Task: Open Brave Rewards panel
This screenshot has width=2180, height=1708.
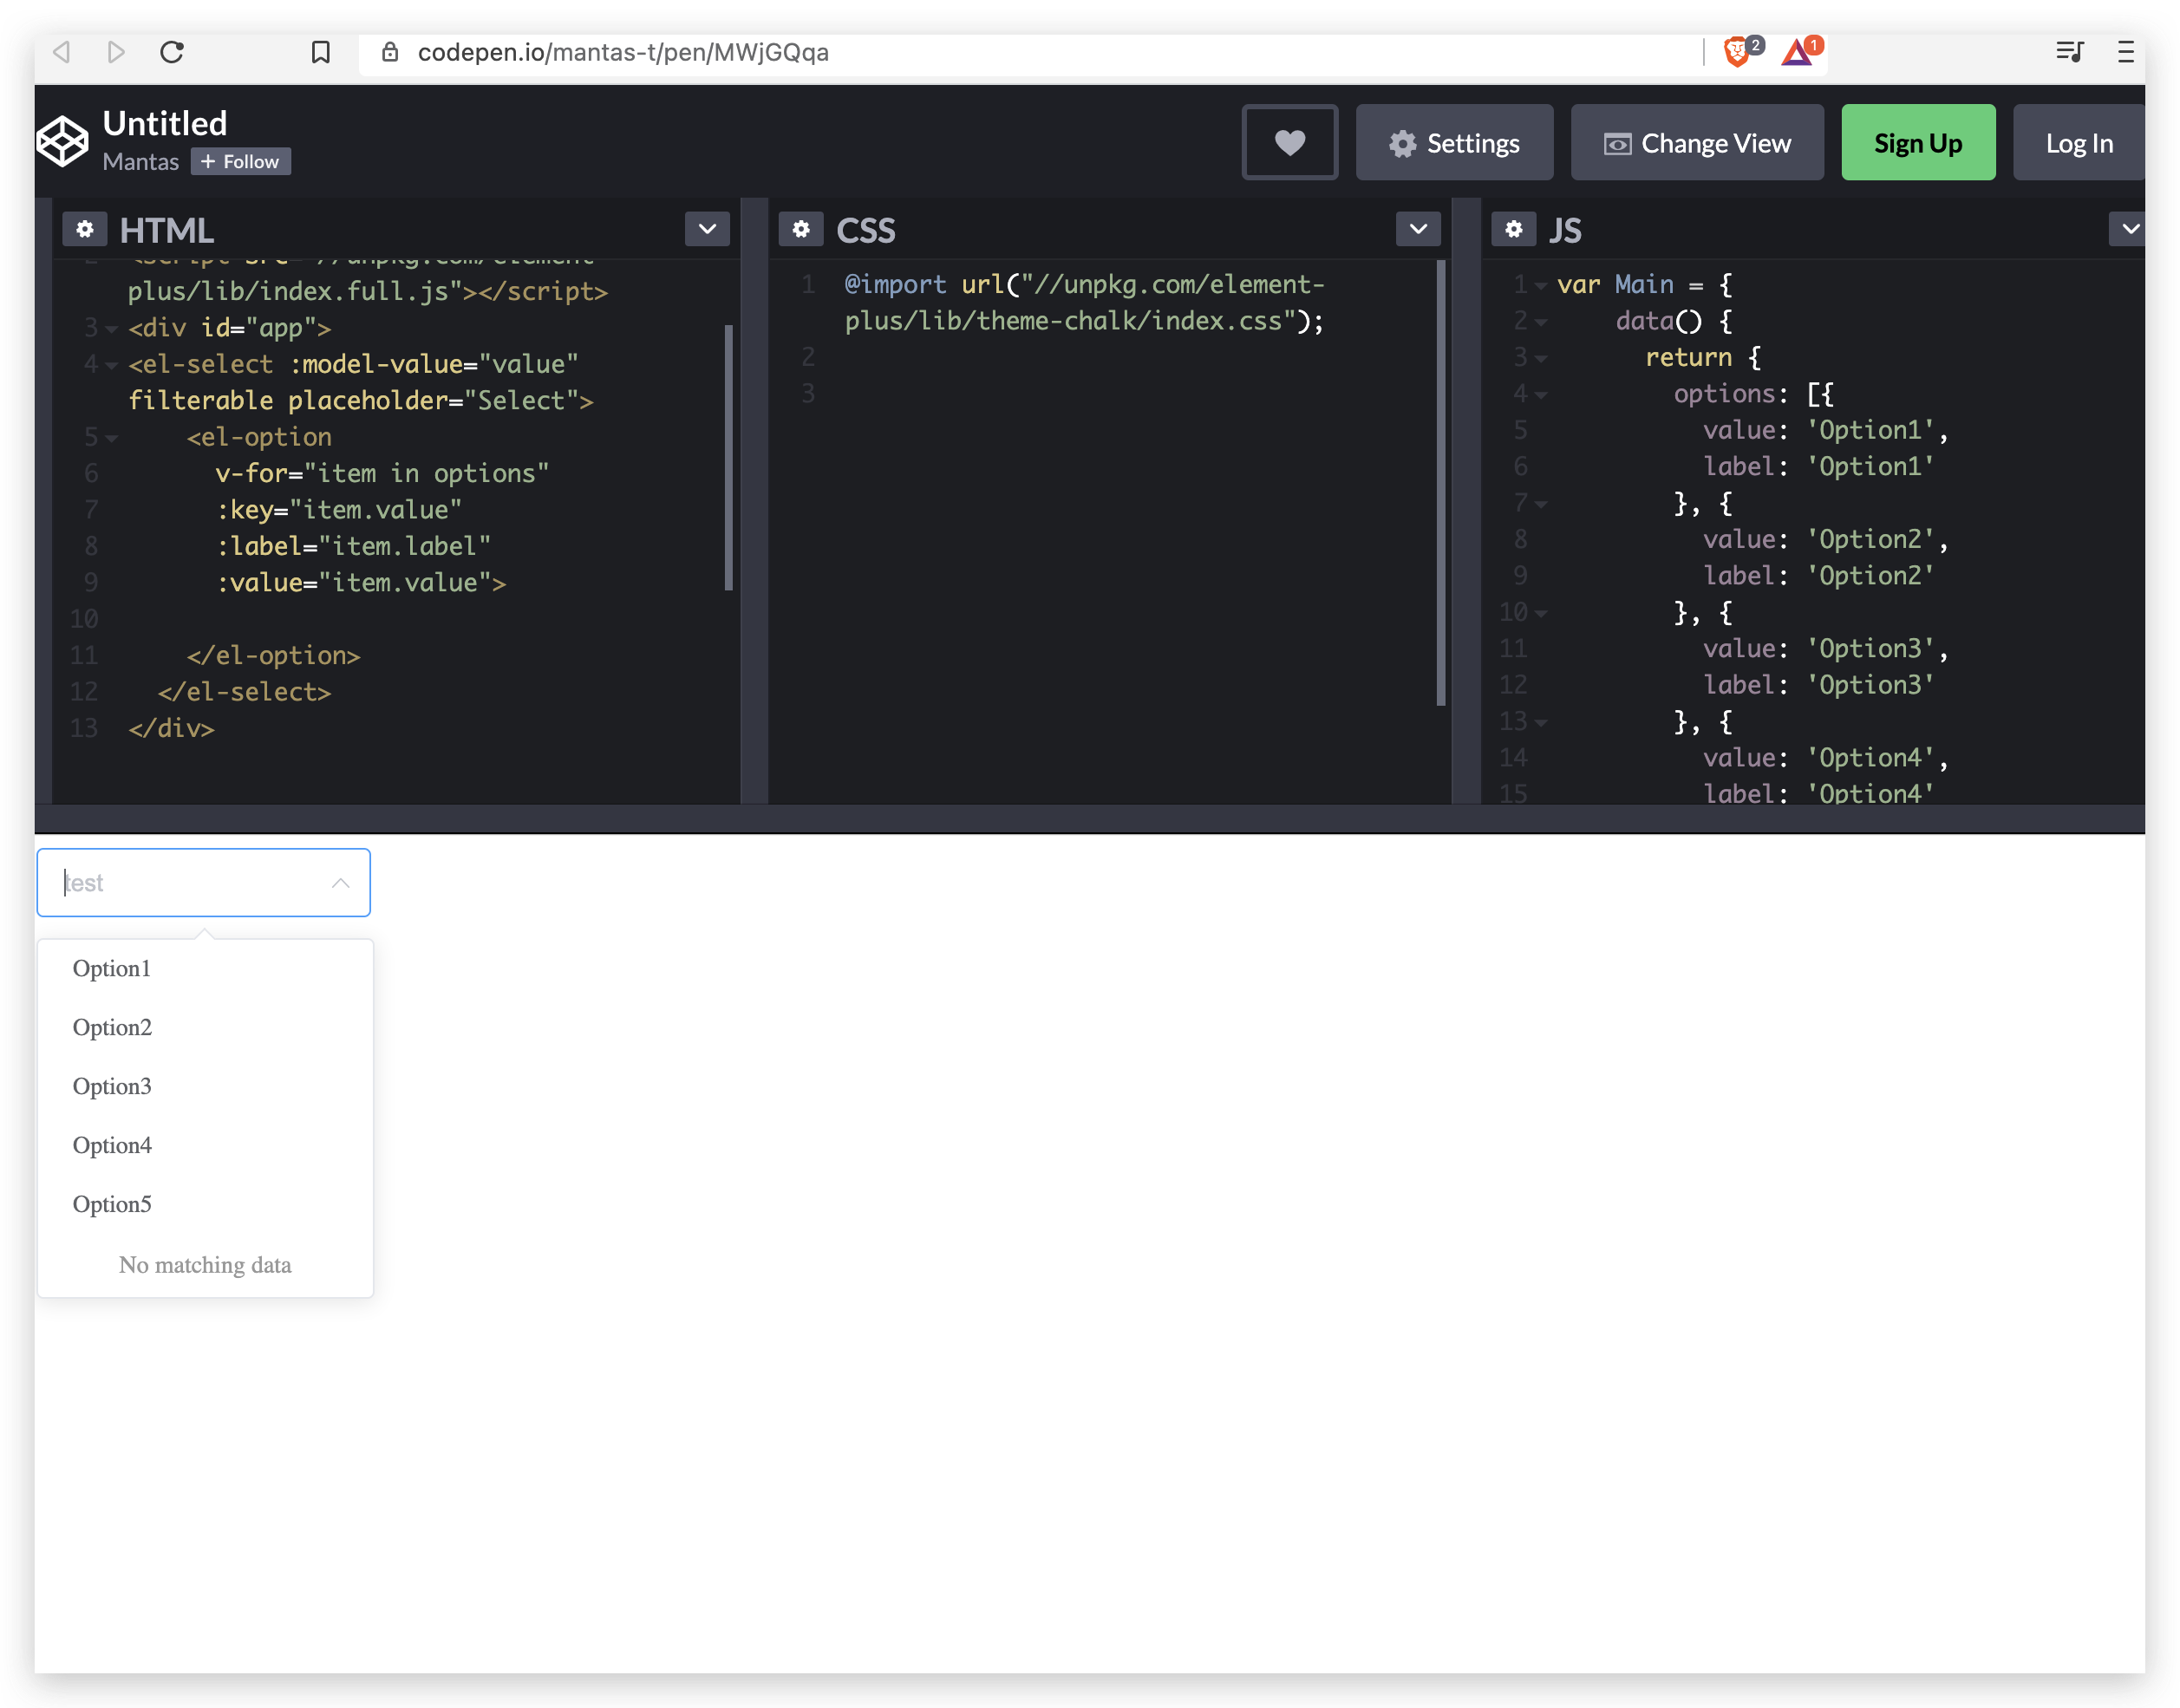Action: coord(1797,52)
